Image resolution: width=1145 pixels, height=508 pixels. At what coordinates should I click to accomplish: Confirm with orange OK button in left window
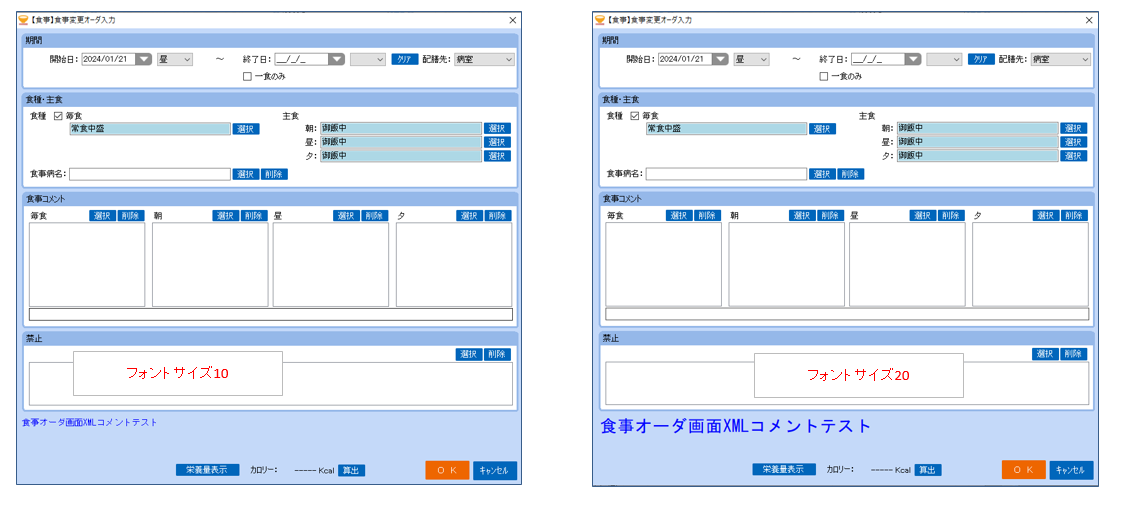(x=447, y=470)
